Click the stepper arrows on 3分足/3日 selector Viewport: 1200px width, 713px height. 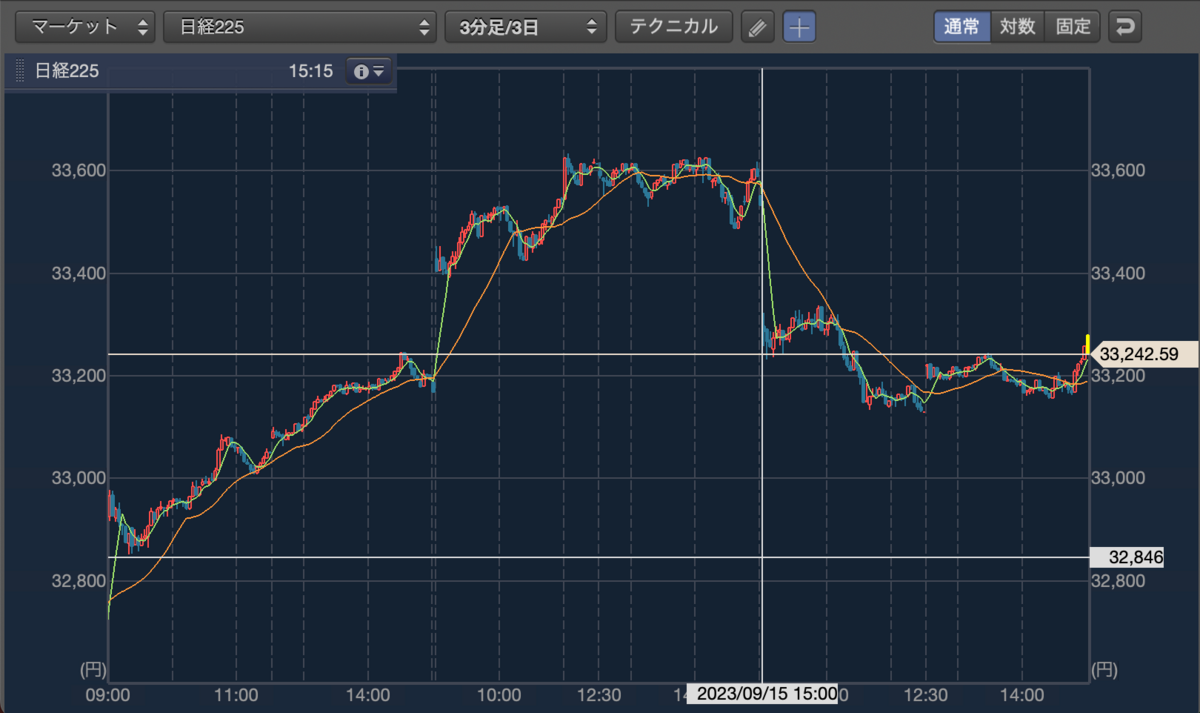coord(592,27)
